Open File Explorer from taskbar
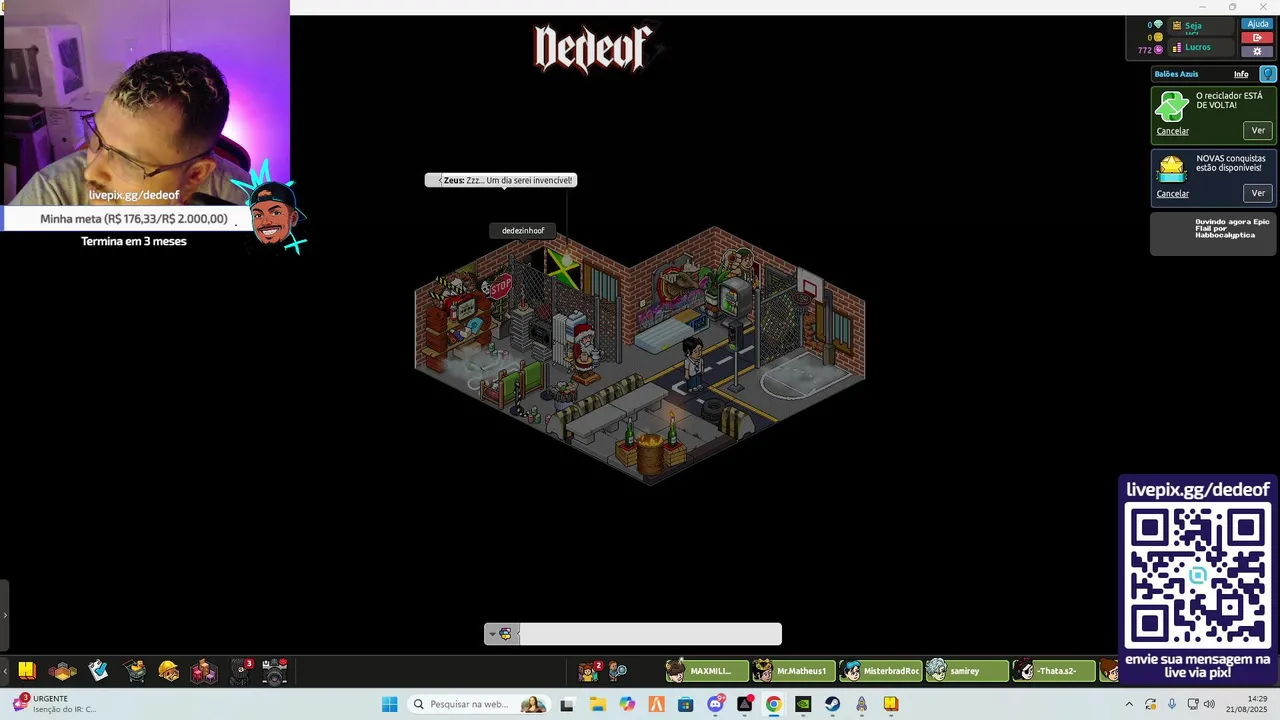This screenshot has width=1280, height=720. click(597, 704)
